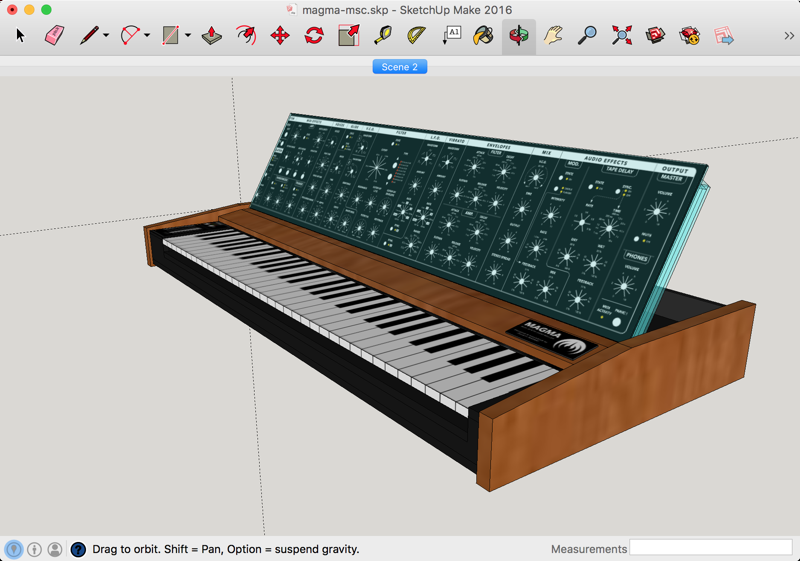Image resolution: width=800 pixels, height=561 pixels.
Task: Select the Protractor tool
Action: click(417, 36)
